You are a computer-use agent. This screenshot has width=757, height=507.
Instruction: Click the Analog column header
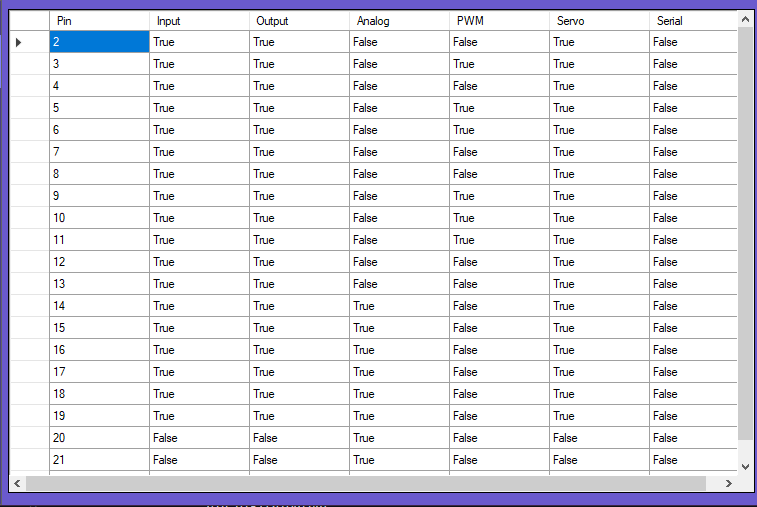(x=399, y=21)
